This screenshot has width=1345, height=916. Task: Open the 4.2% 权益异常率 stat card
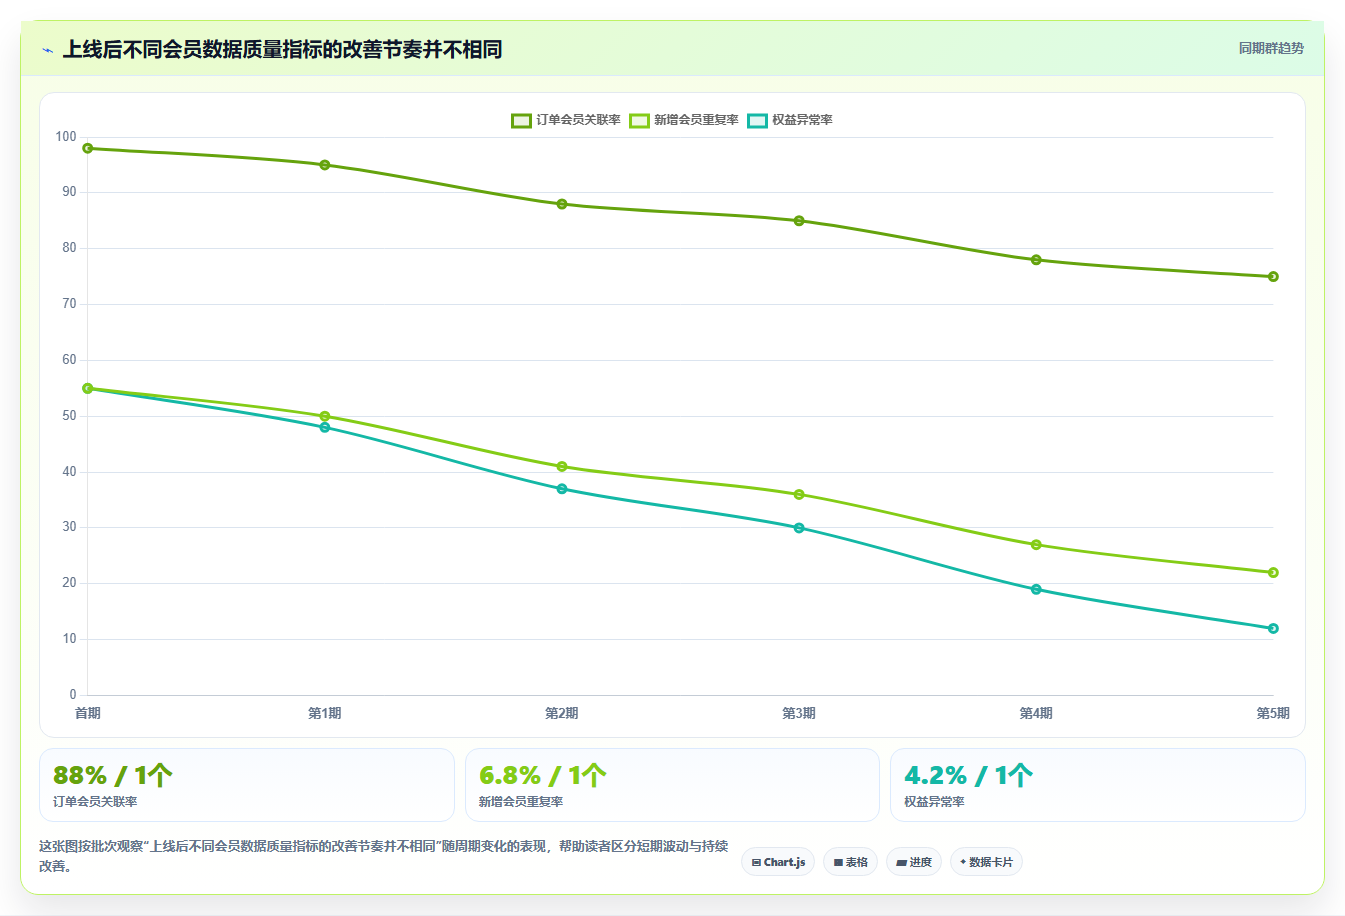coord(1098,785)
